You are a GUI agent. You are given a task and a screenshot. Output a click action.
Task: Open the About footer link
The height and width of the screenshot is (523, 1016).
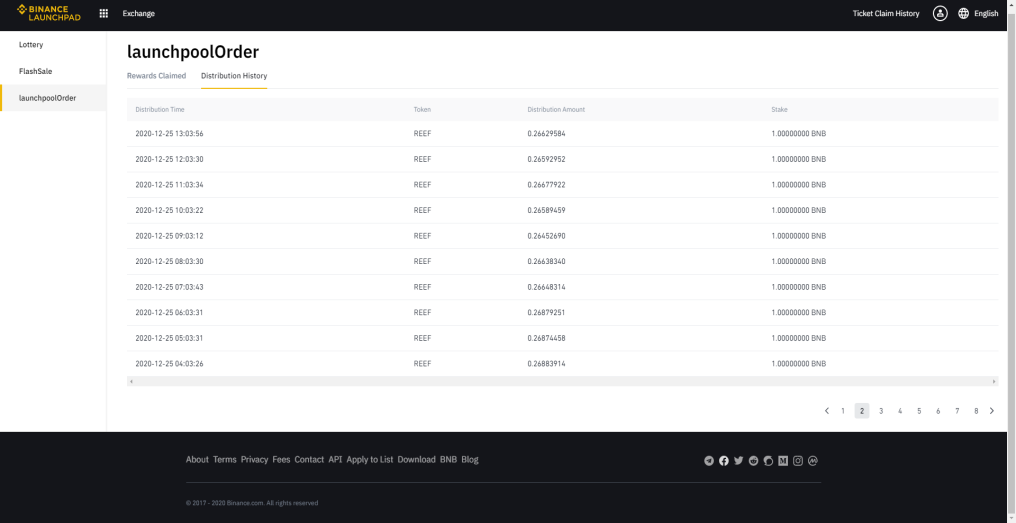(197, 459)
